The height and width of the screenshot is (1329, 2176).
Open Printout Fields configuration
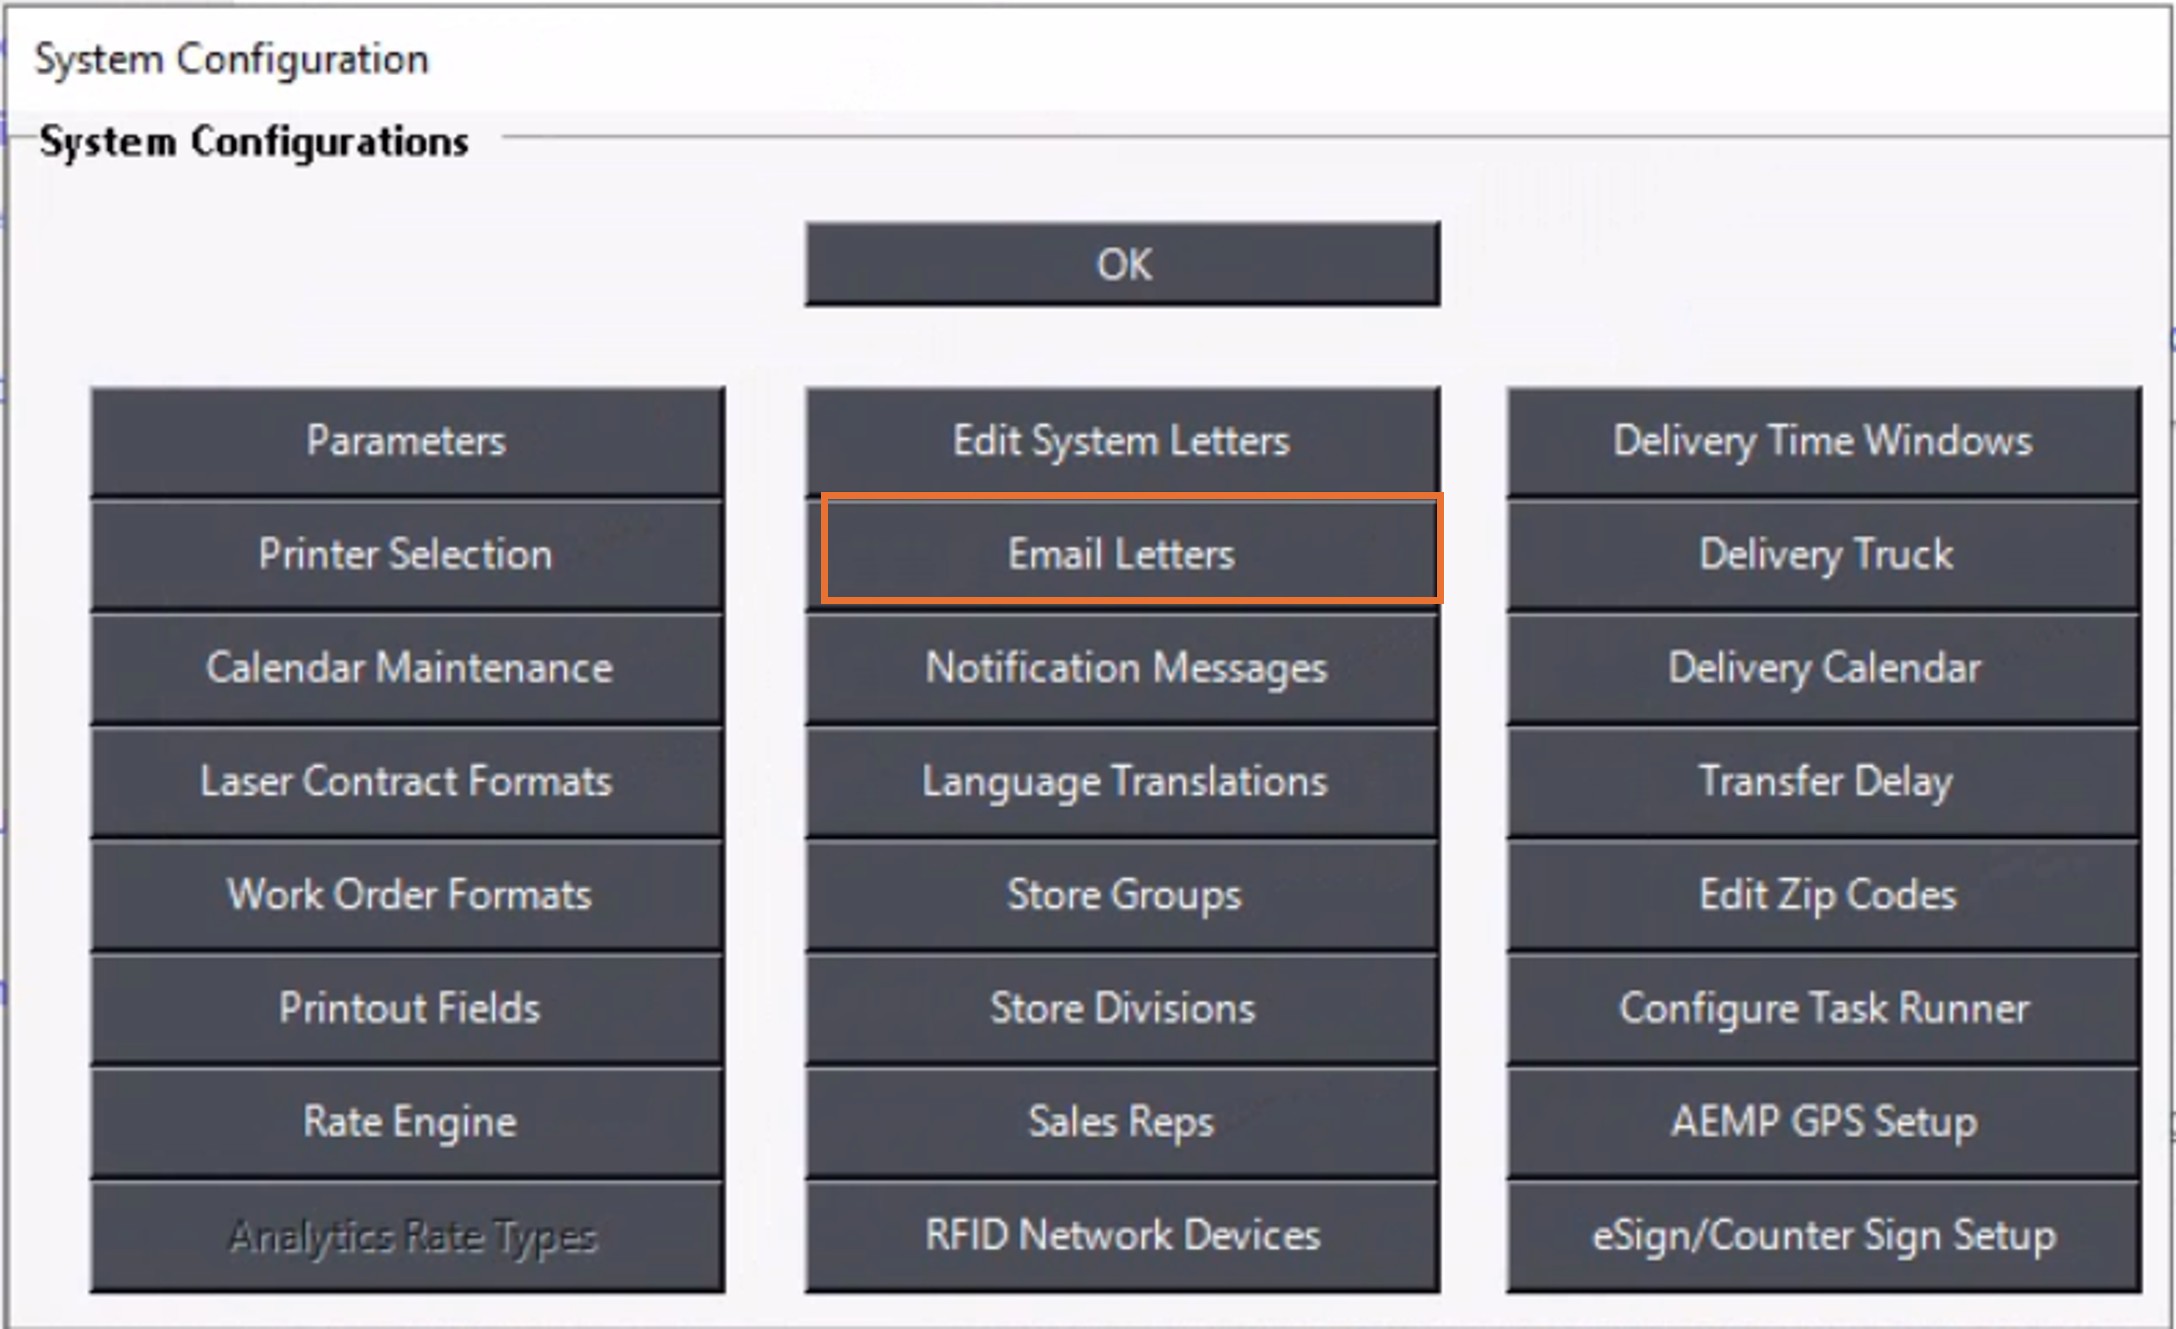[407, 1008]
